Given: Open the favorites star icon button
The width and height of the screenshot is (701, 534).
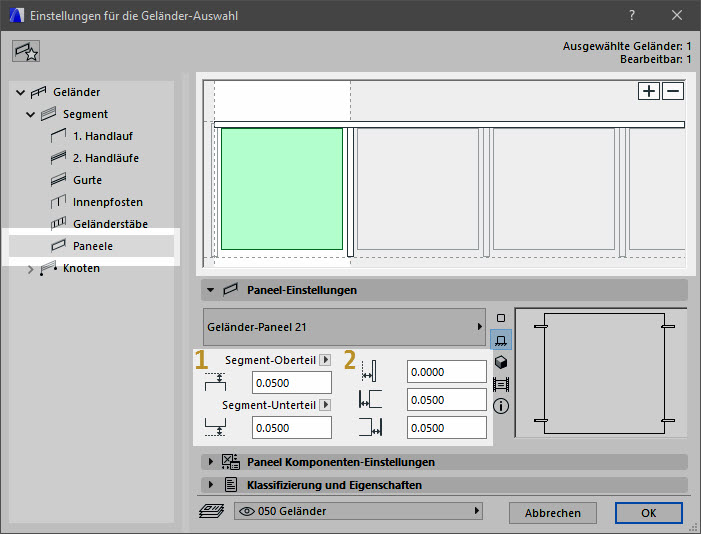Looking at the screenshot, I should (x=25, y=51).
